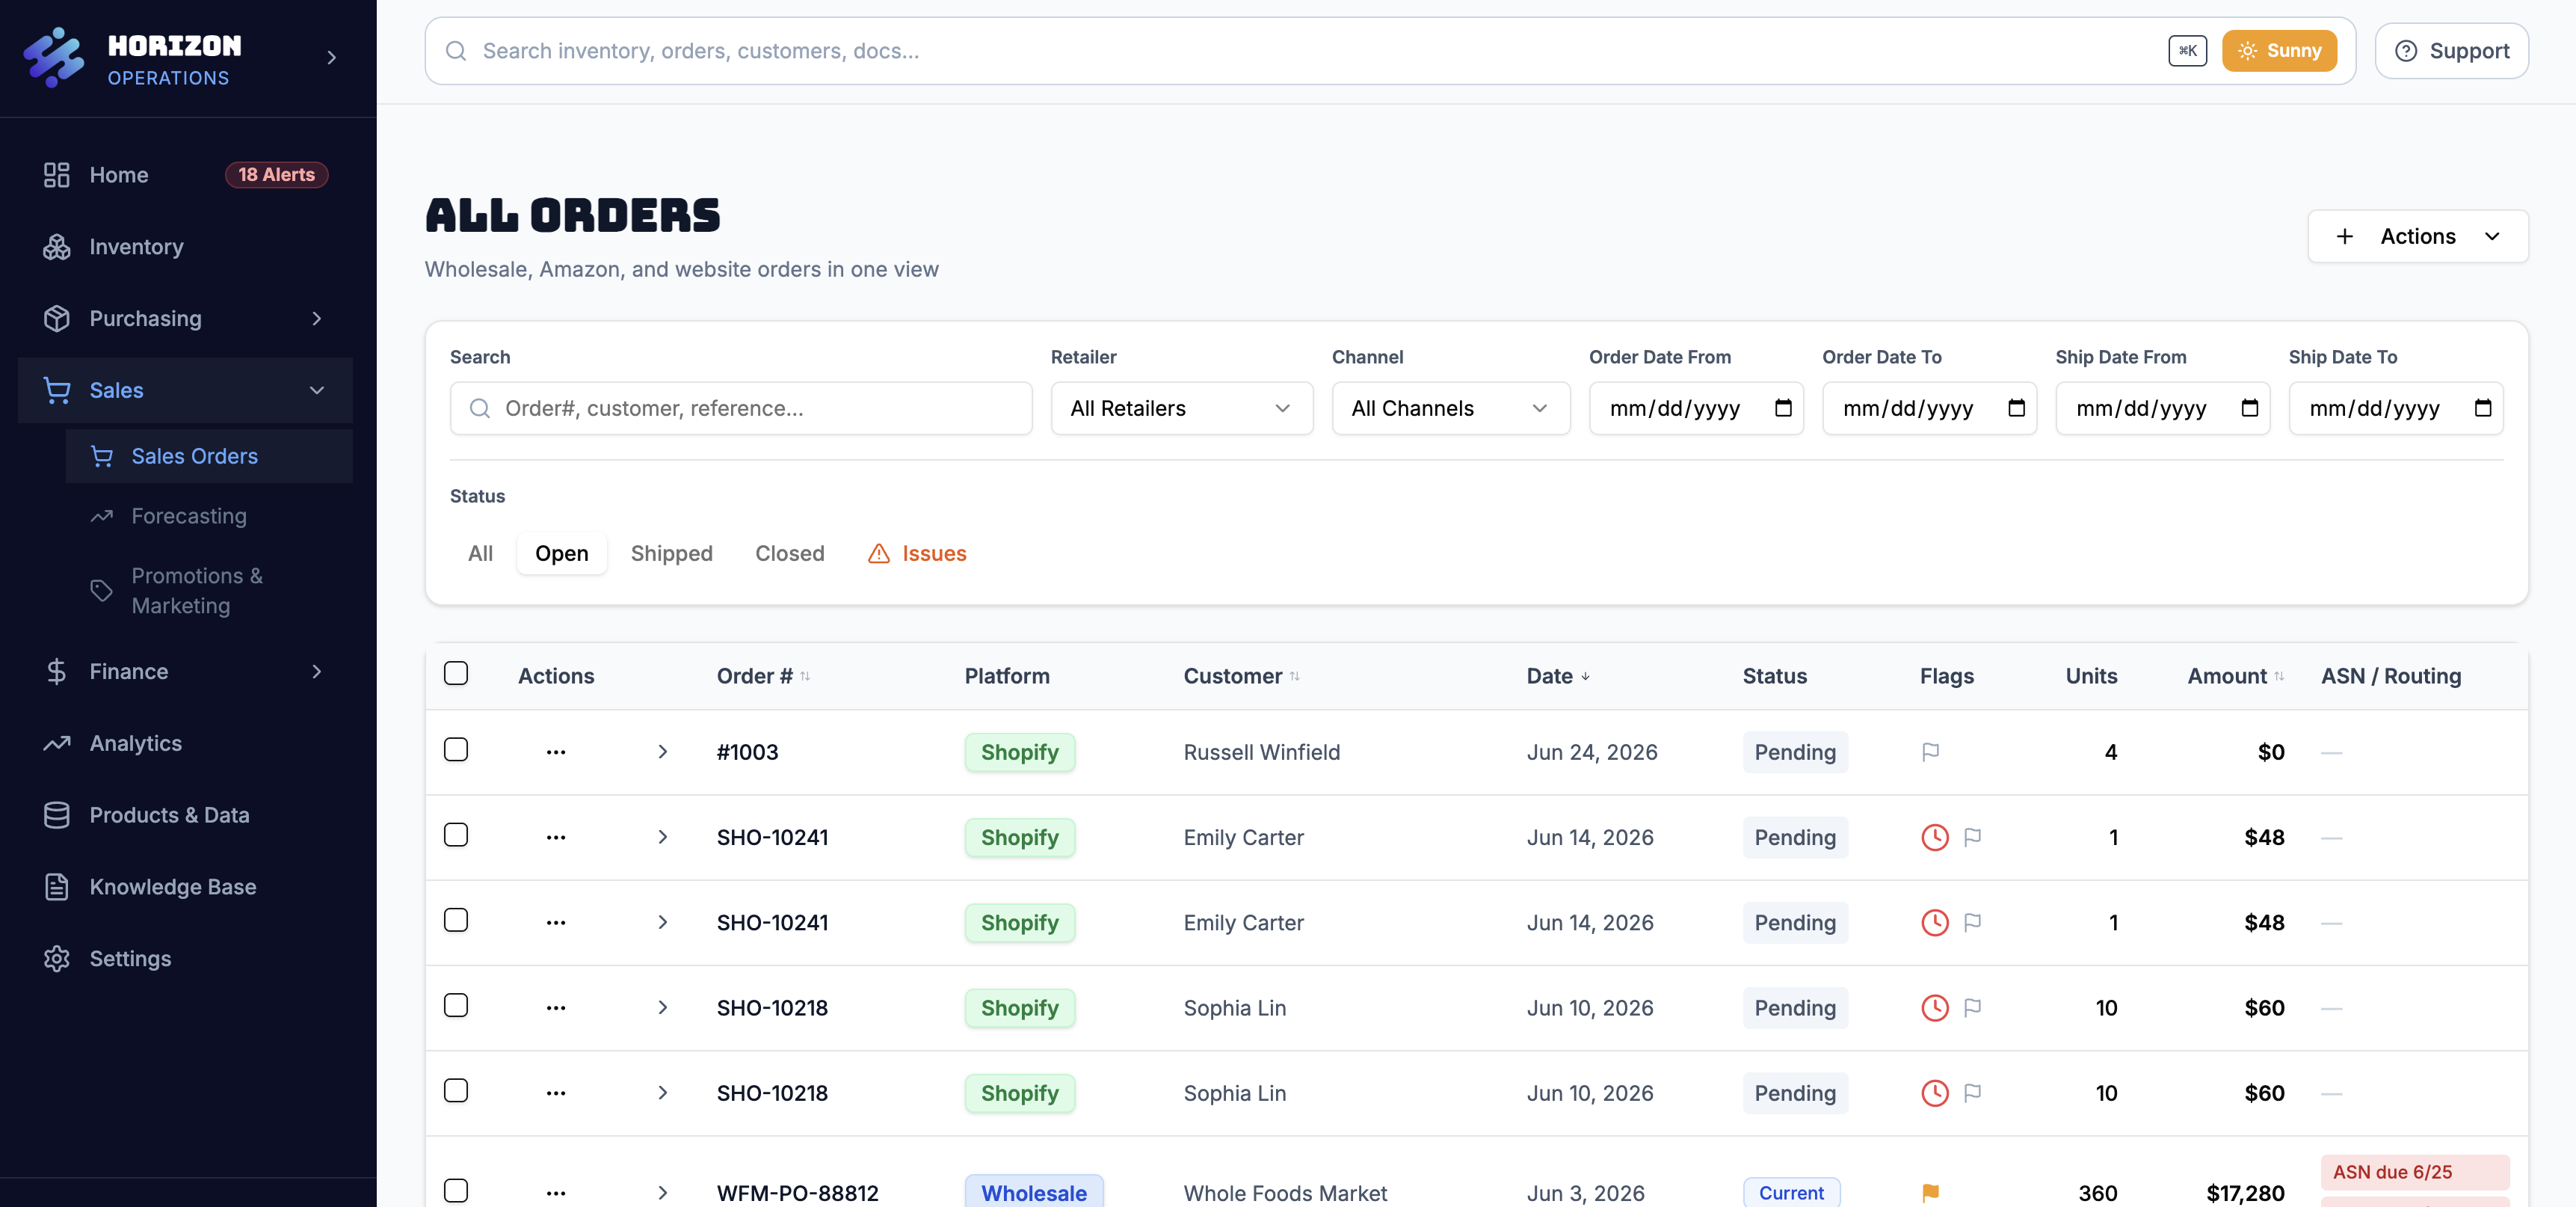Click the Products & Data database icon
The image size is (2576, 1207).
coord(57,815)
